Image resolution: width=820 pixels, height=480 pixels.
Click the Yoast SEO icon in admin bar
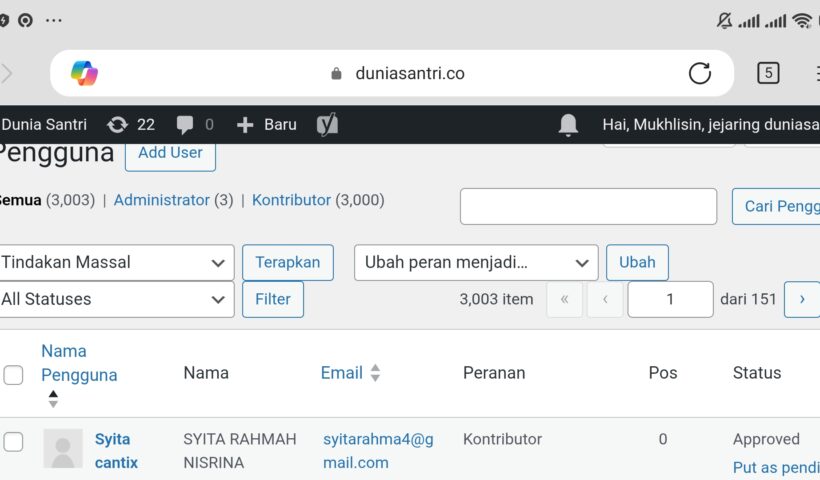[x=327, y=125]
